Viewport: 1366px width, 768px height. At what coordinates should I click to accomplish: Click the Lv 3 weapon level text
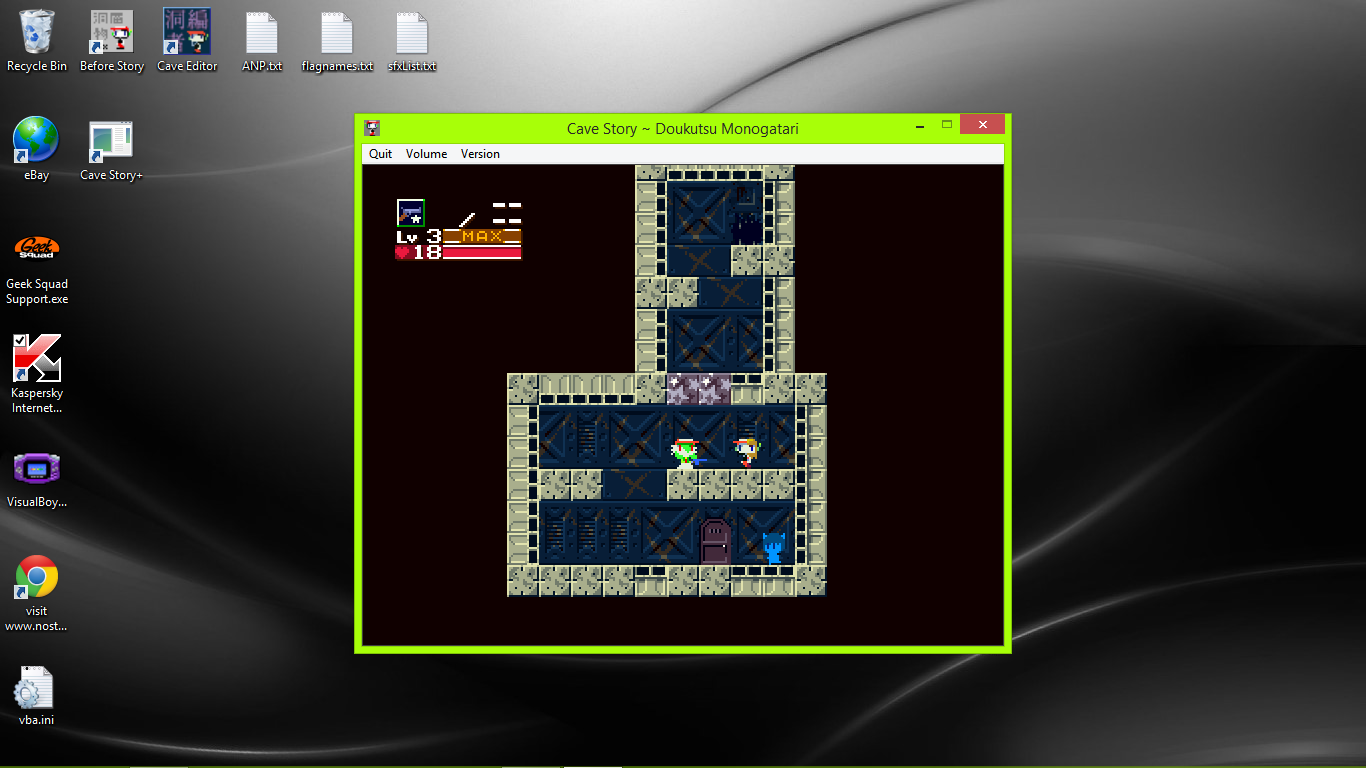(x=419, y=237)
